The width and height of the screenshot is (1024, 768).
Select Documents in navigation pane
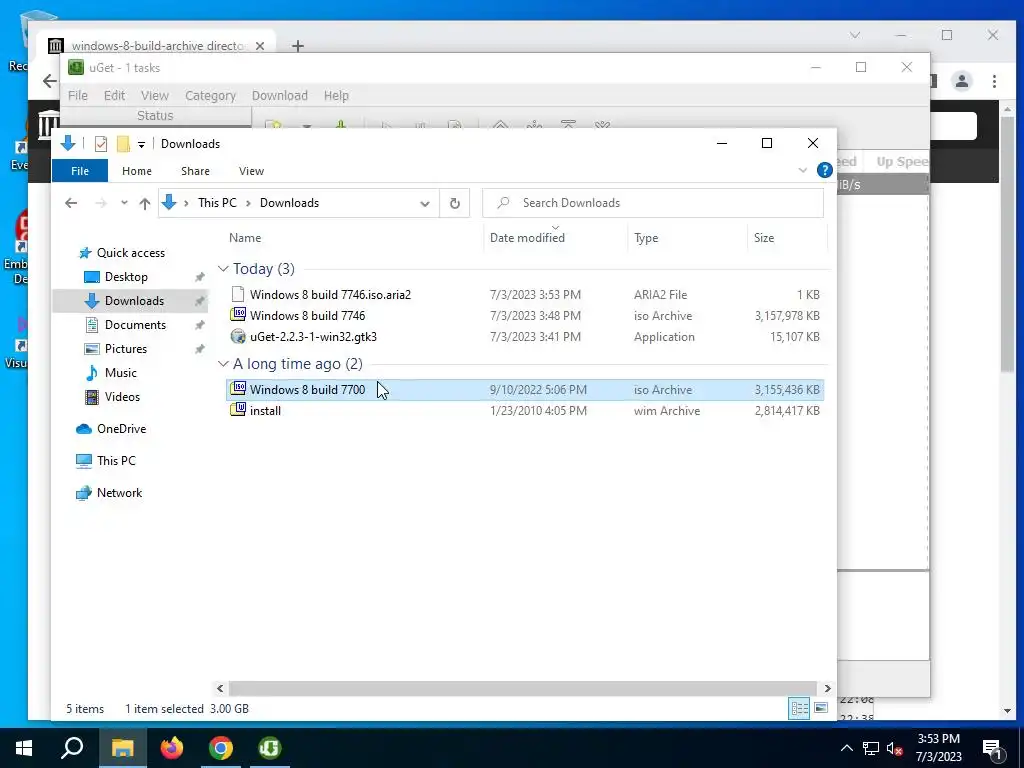[135, 325]
